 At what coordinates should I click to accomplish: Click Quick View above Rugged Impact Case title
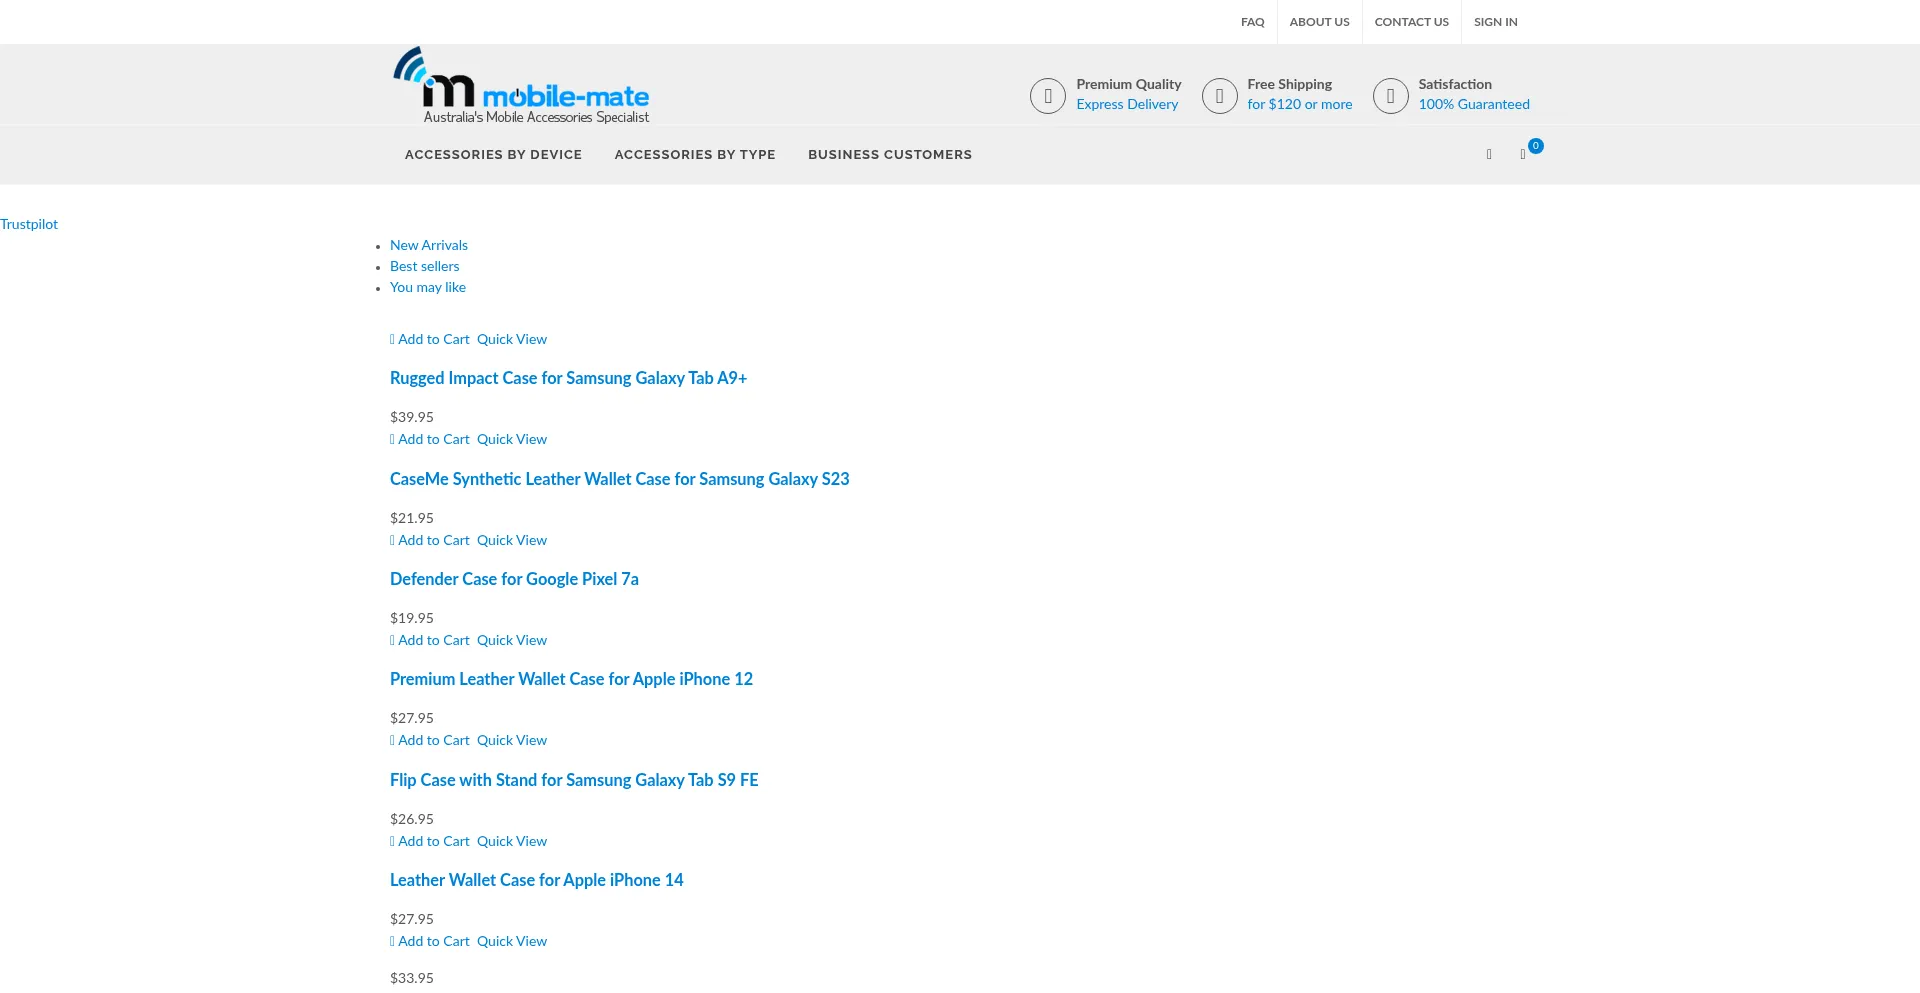pyautogui.click(x=512, y=339)
